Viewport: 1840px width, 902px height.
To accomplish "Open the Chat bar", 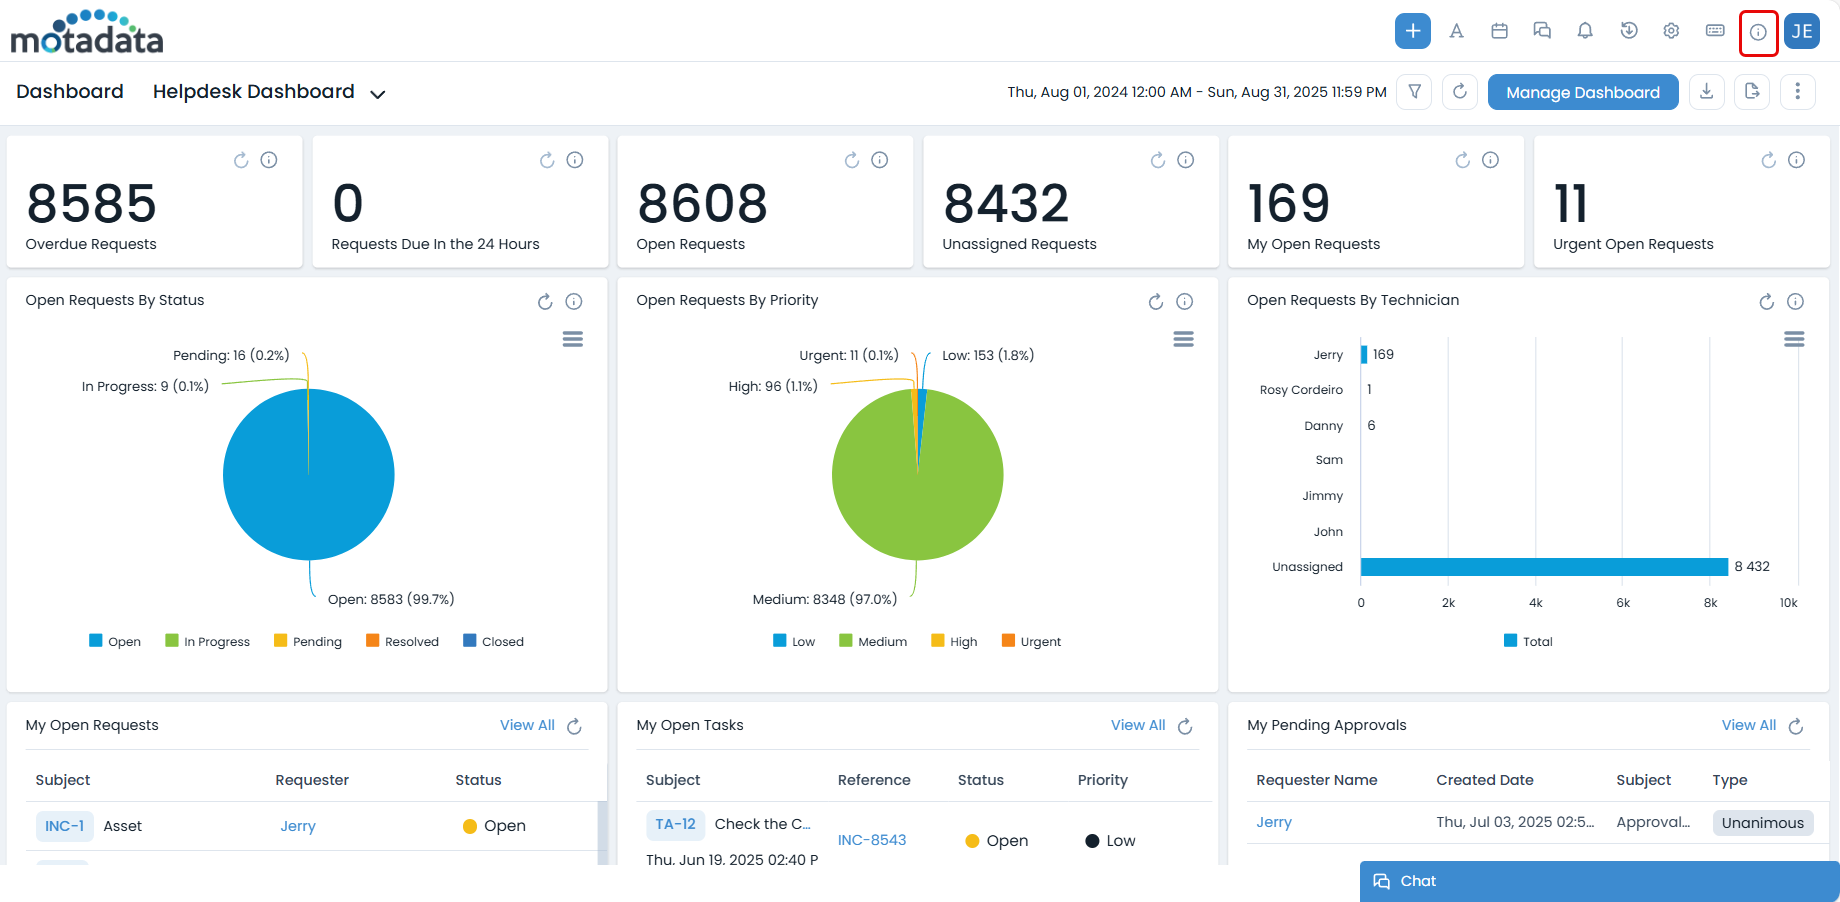I will [1599, 881].
